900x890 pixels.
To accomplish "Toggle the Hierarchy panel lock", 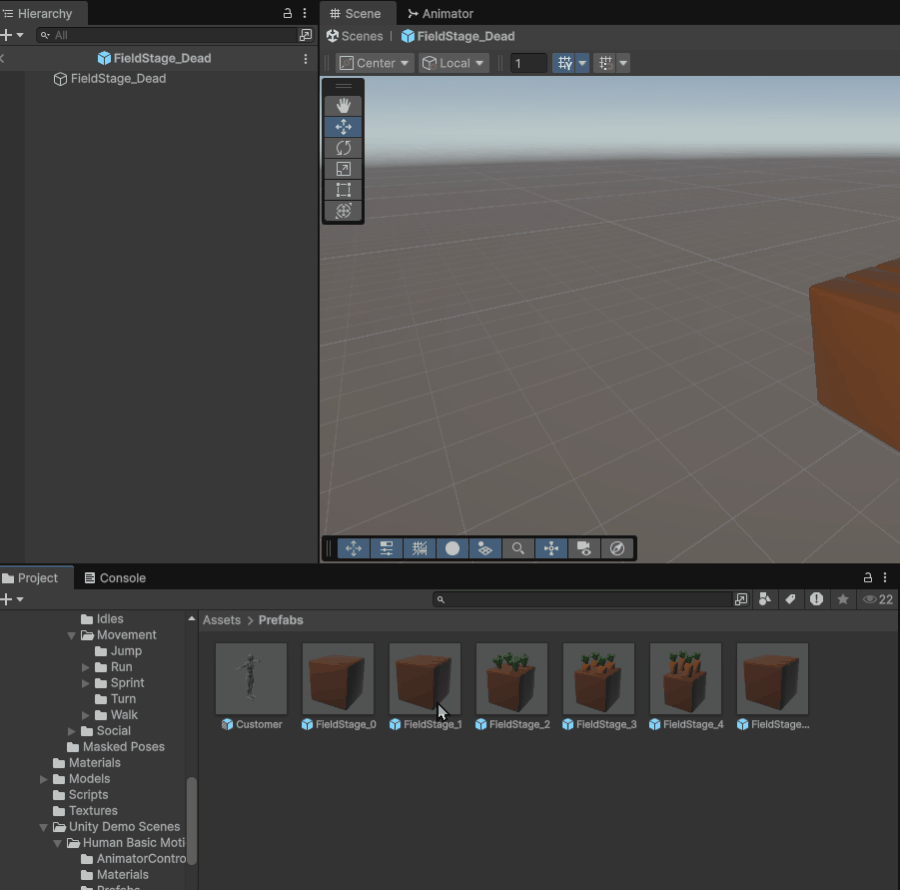I will [x=288, y=14].
